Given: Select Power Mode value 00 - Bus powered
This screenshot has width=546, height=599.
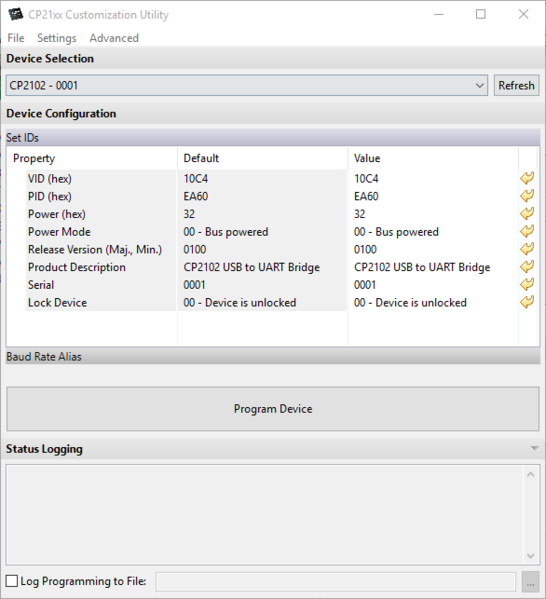Looking at the screenshot, I should pos(433,232).
